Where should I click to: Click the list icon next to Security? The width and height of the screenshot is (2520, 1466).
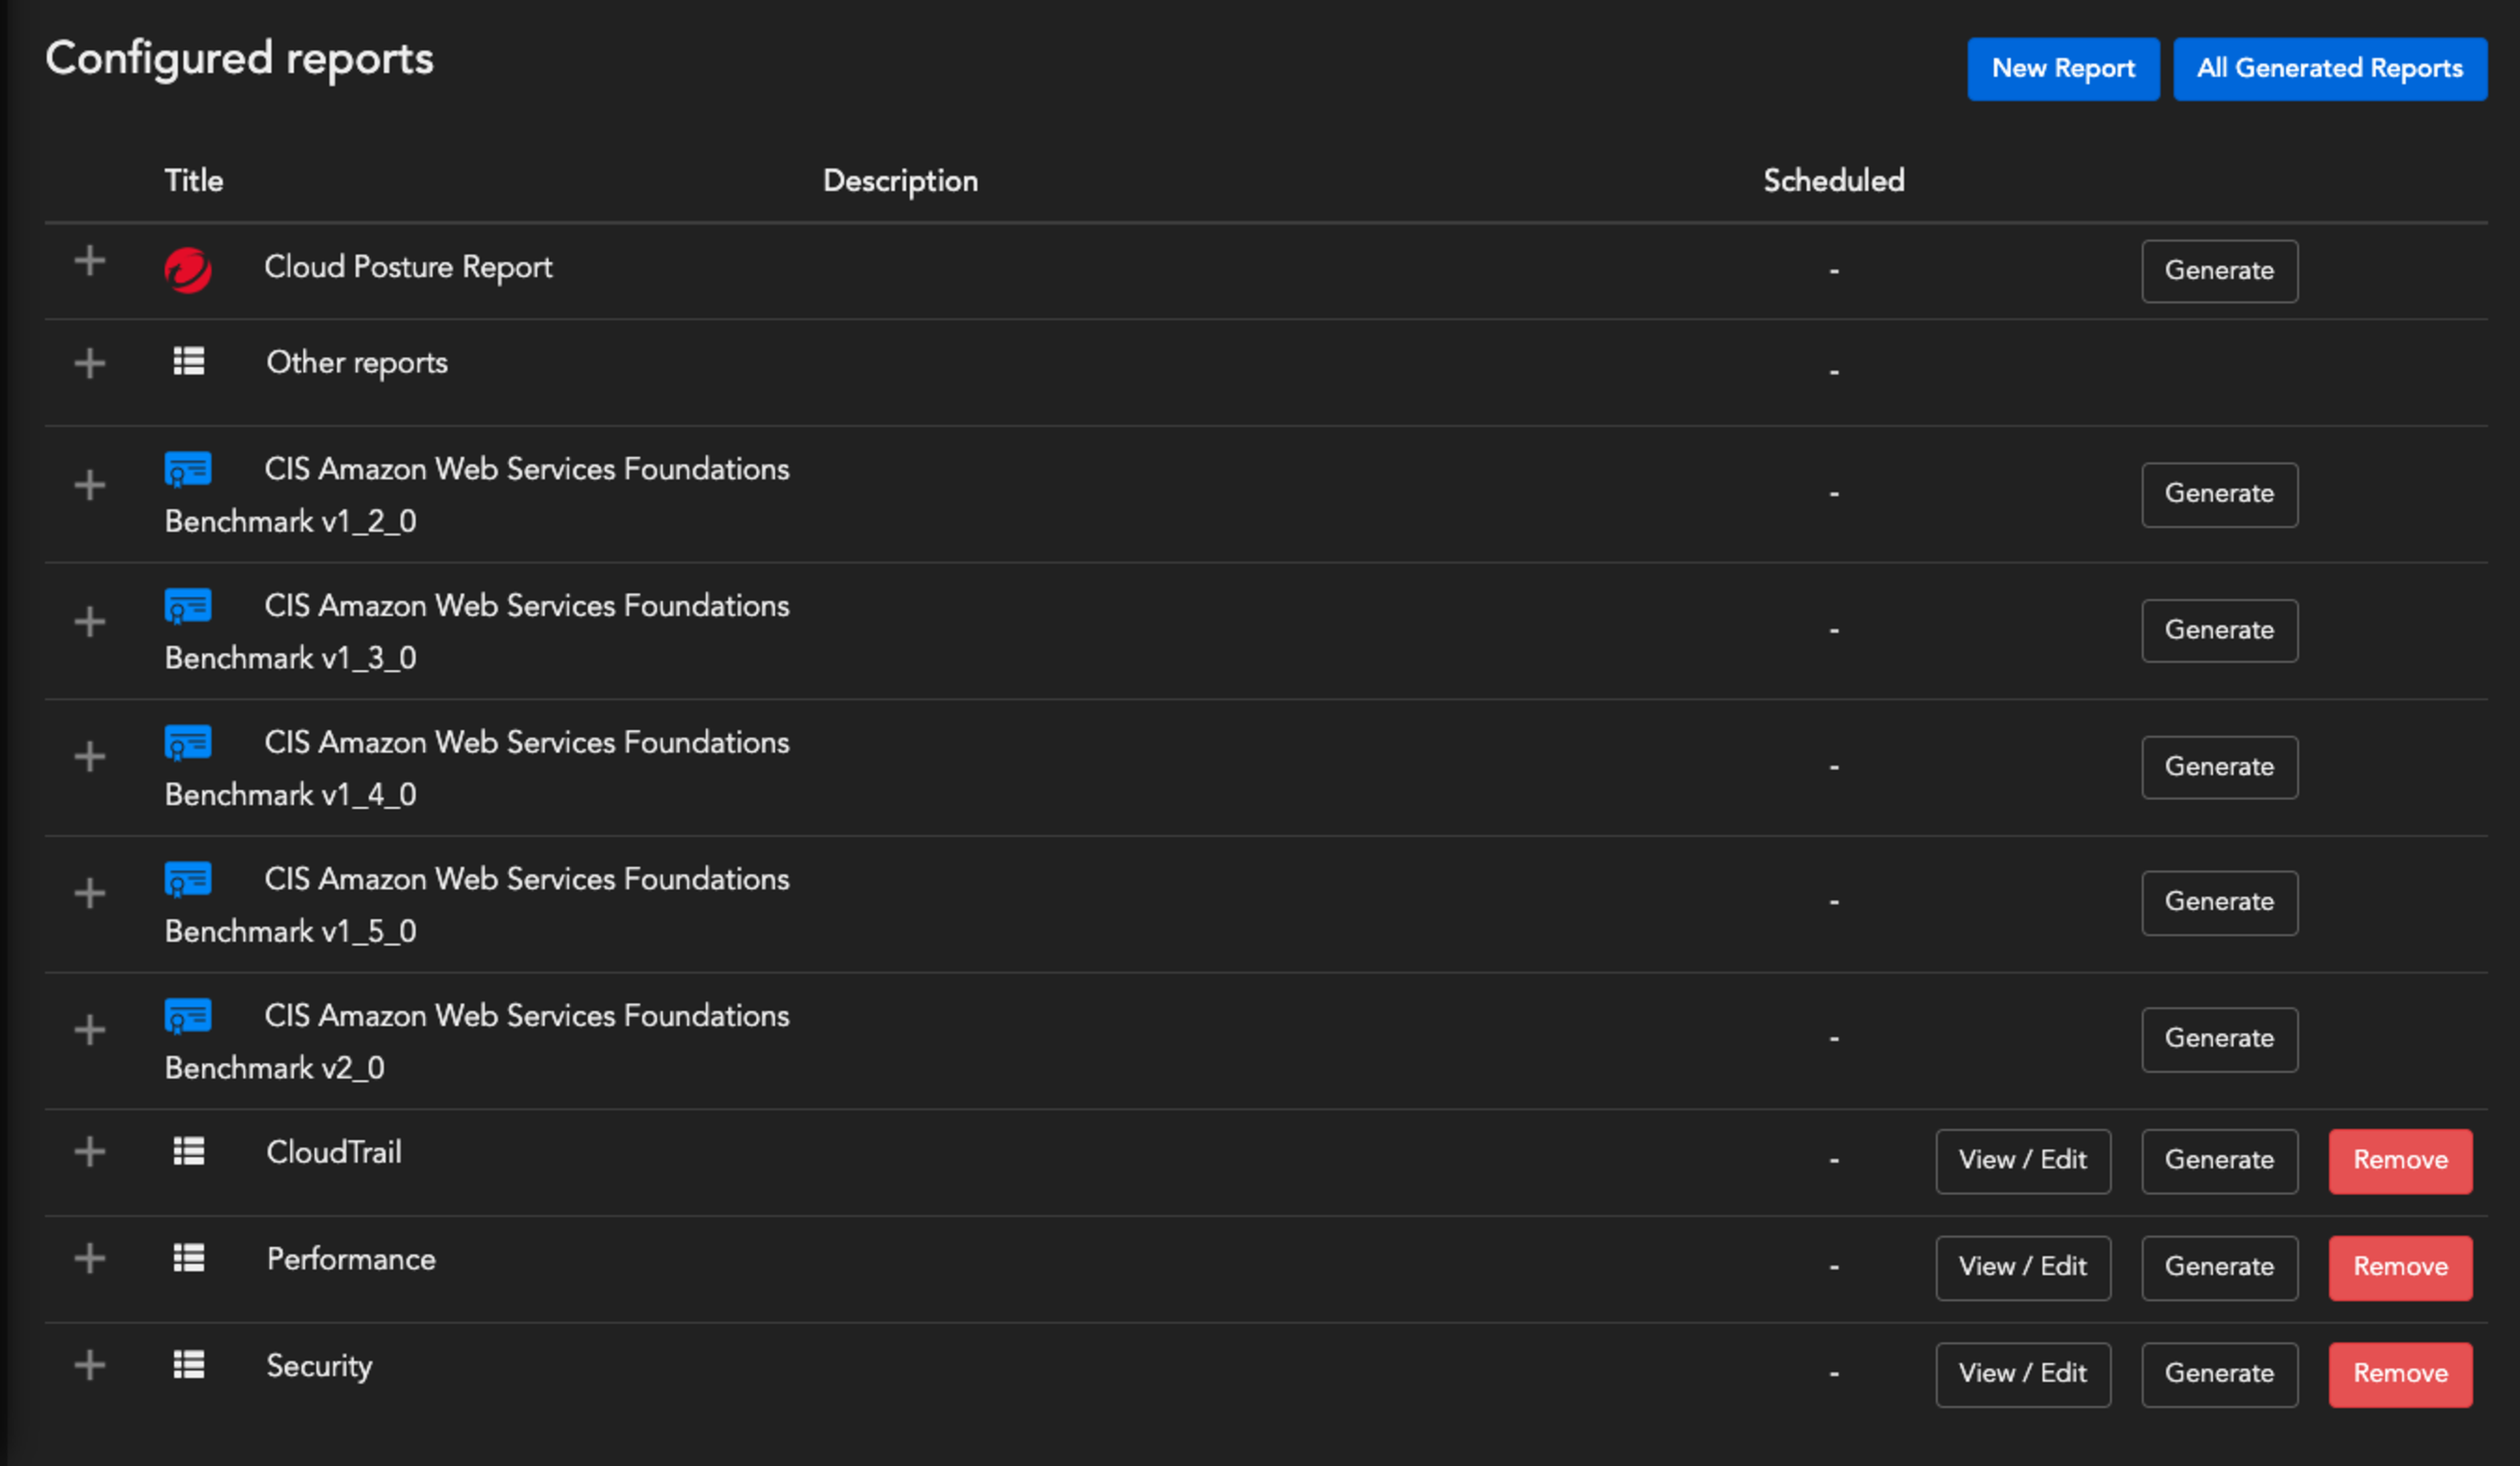(x=188, y=1364)
